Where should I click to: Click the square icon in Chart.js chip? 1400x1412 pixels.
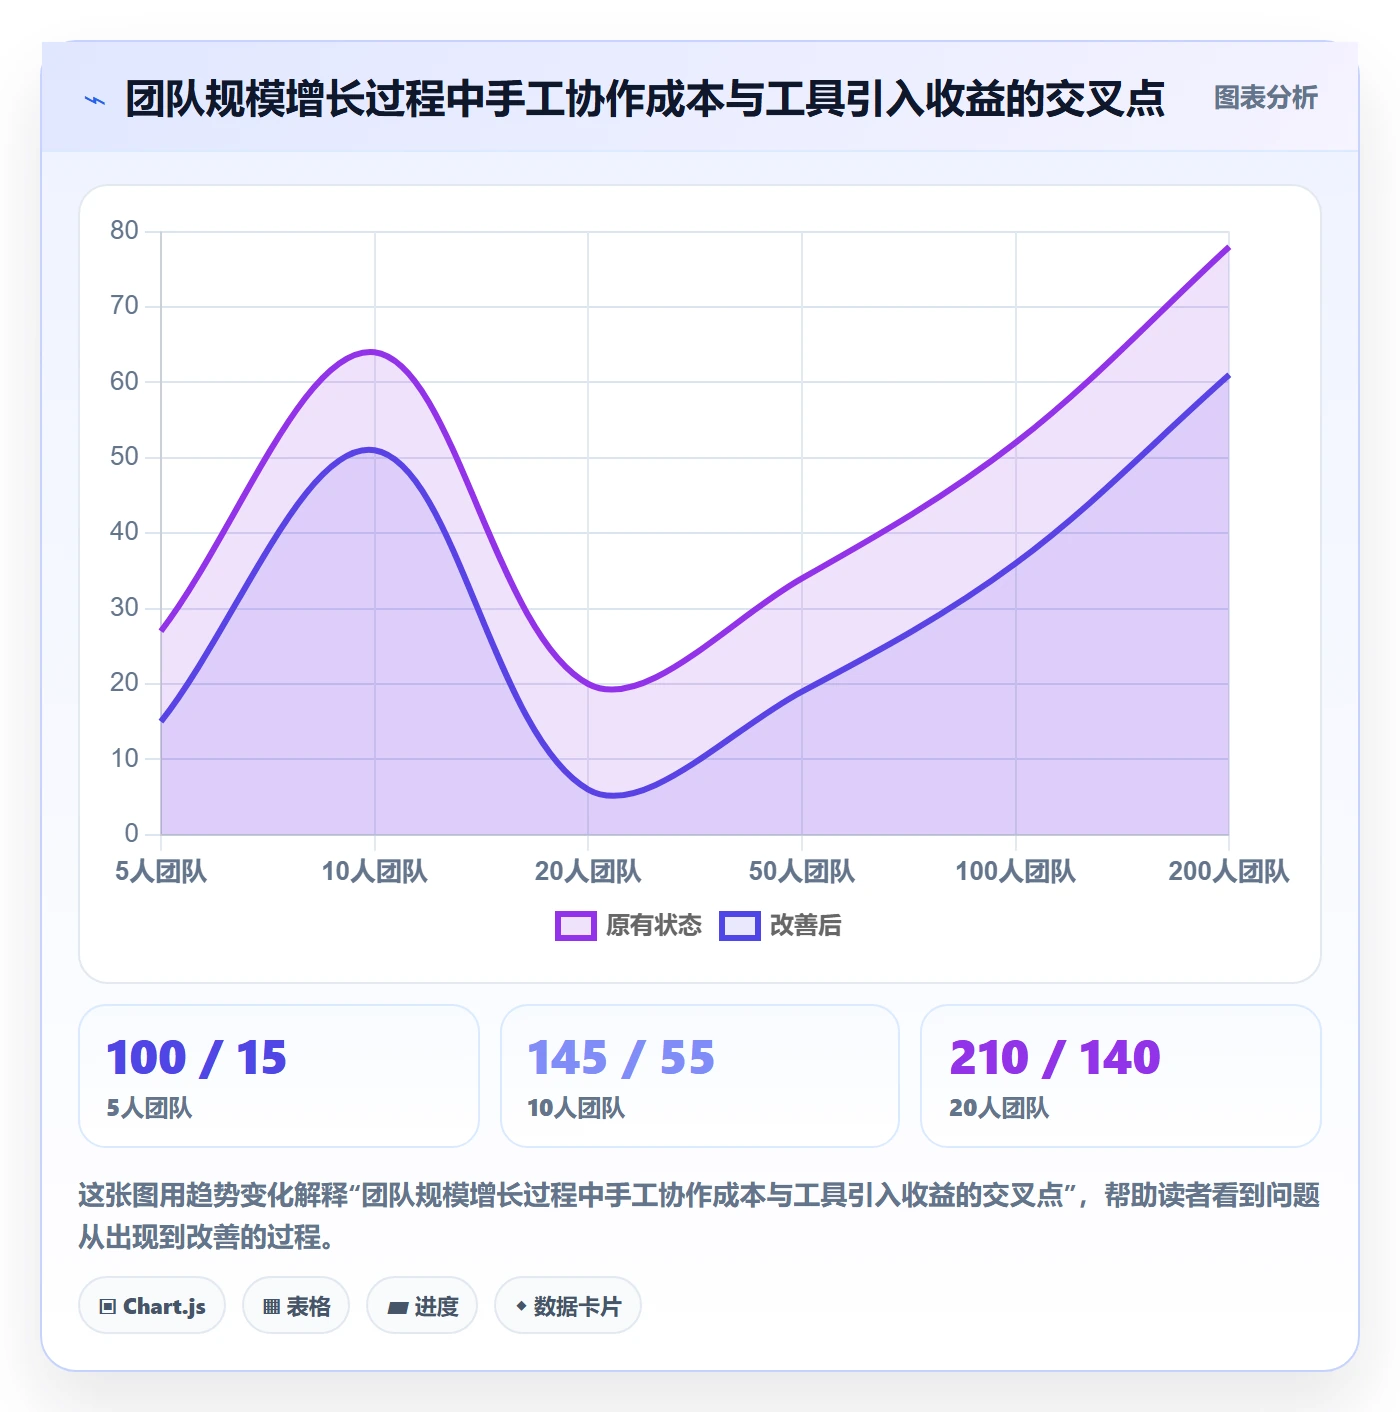(108, 1306)
